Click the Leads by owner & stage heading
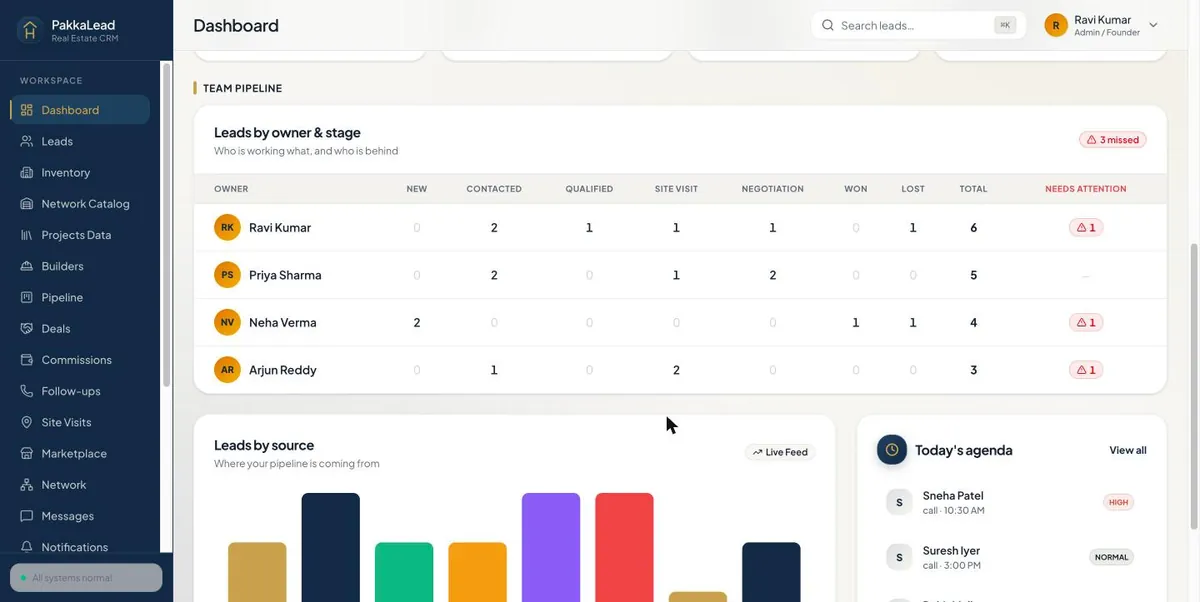This screenshot has width=1200, height=602. 287,132
